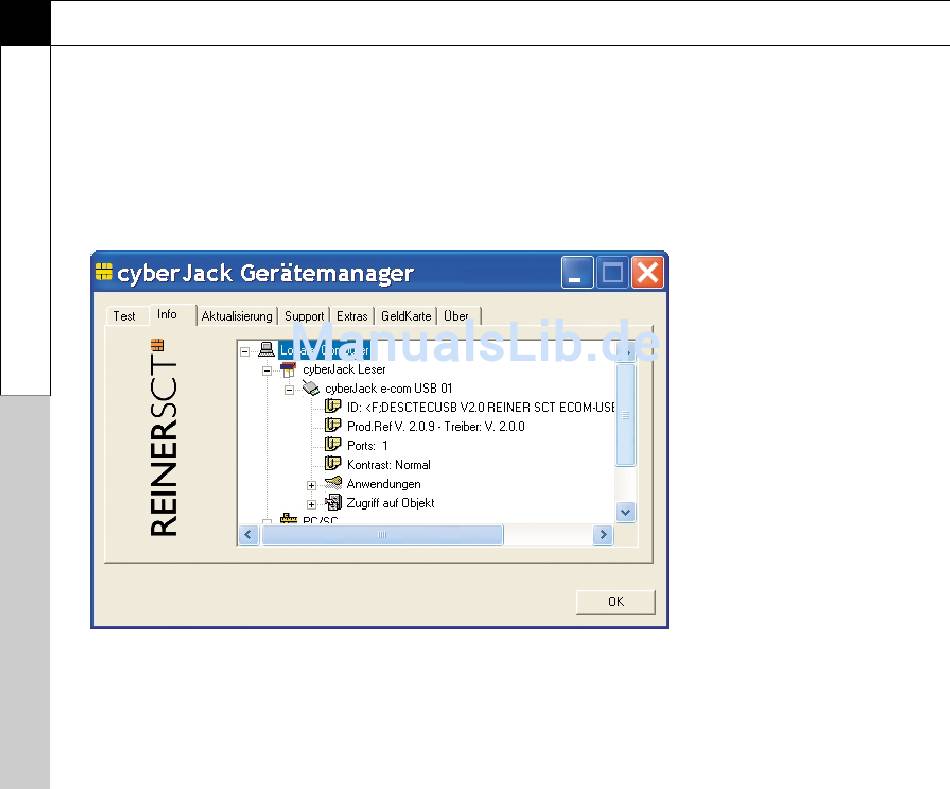Select the 'Zugriff auf Objekt' tree row
Viewport: 950px width, 789px height.
click(x=390, y=502)
